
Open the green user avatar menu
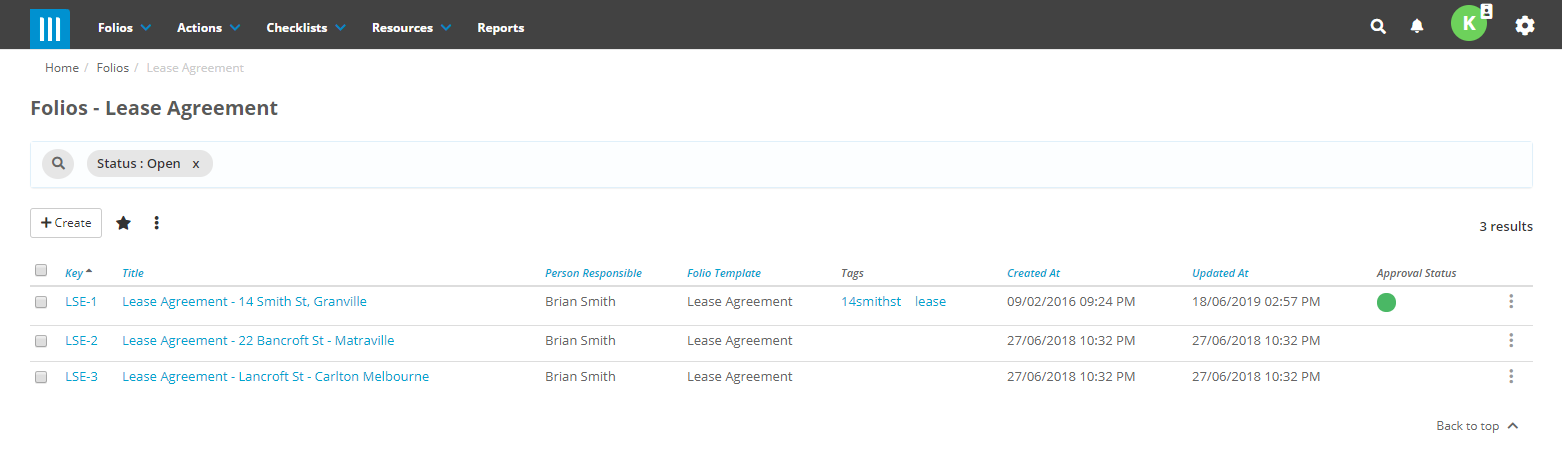[x=1468, y=24]
